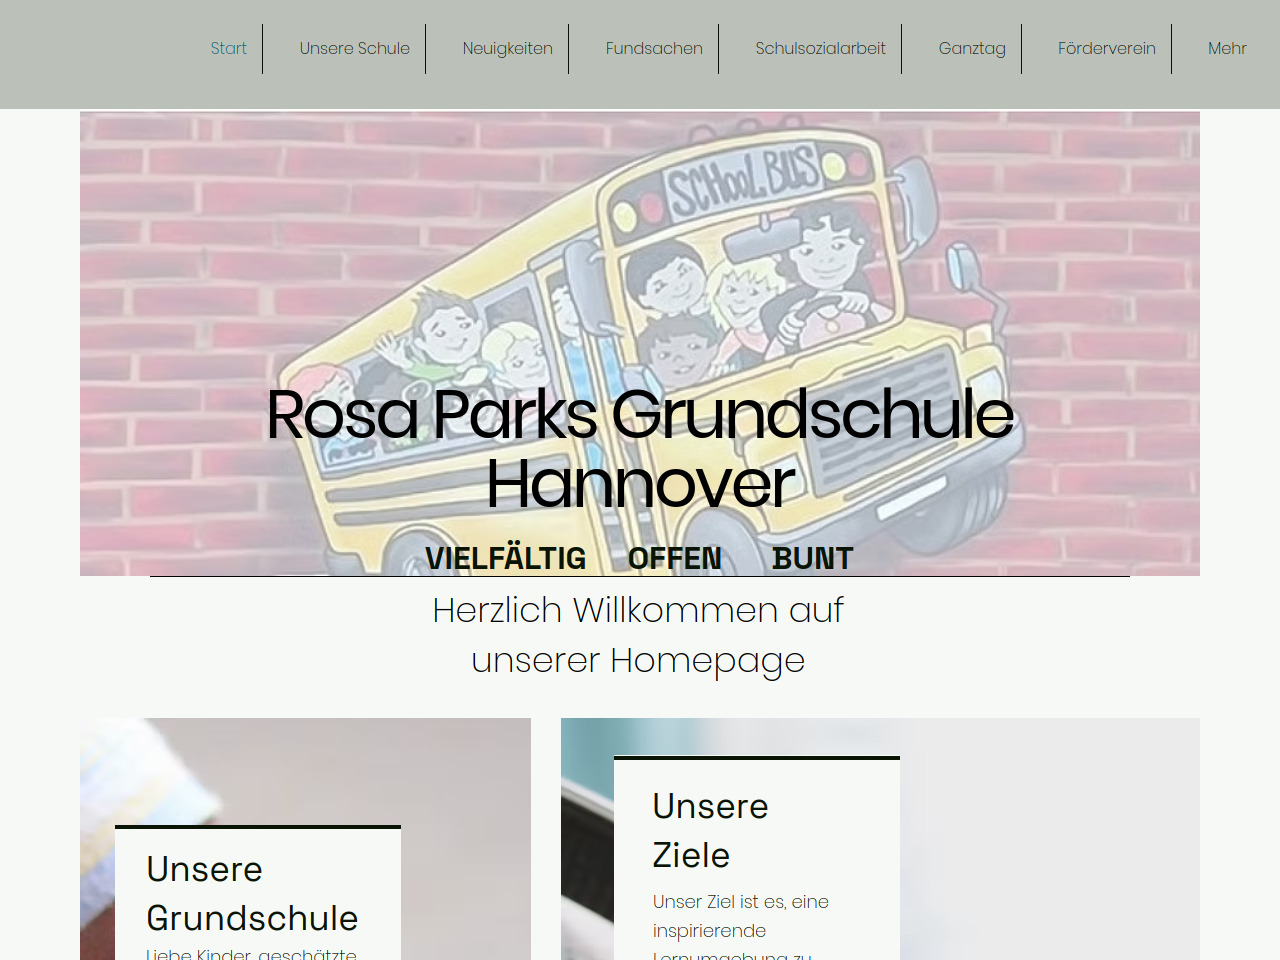Select the BUNT slogan word
The width and height of the screenshot is (1280, 960).
[812, 558]
